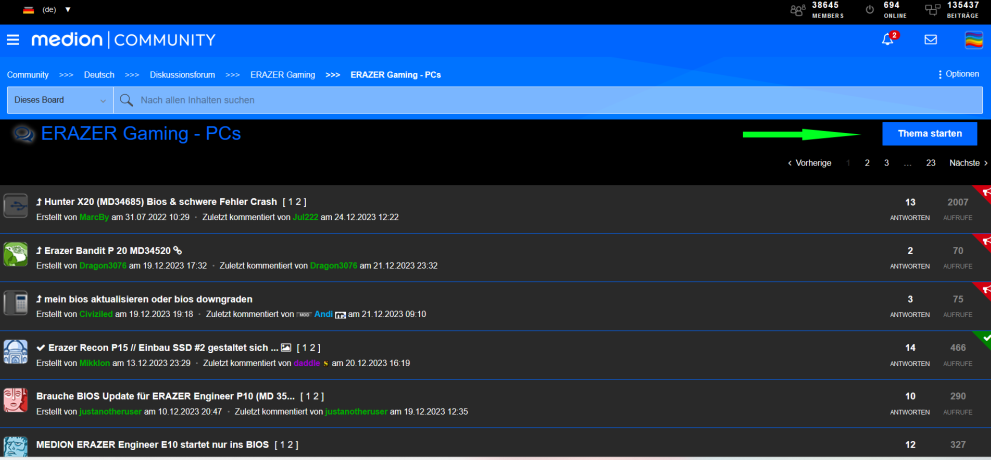Open the Optionen menu
This screenshot has height=460, width=991.
coord(958,74)
